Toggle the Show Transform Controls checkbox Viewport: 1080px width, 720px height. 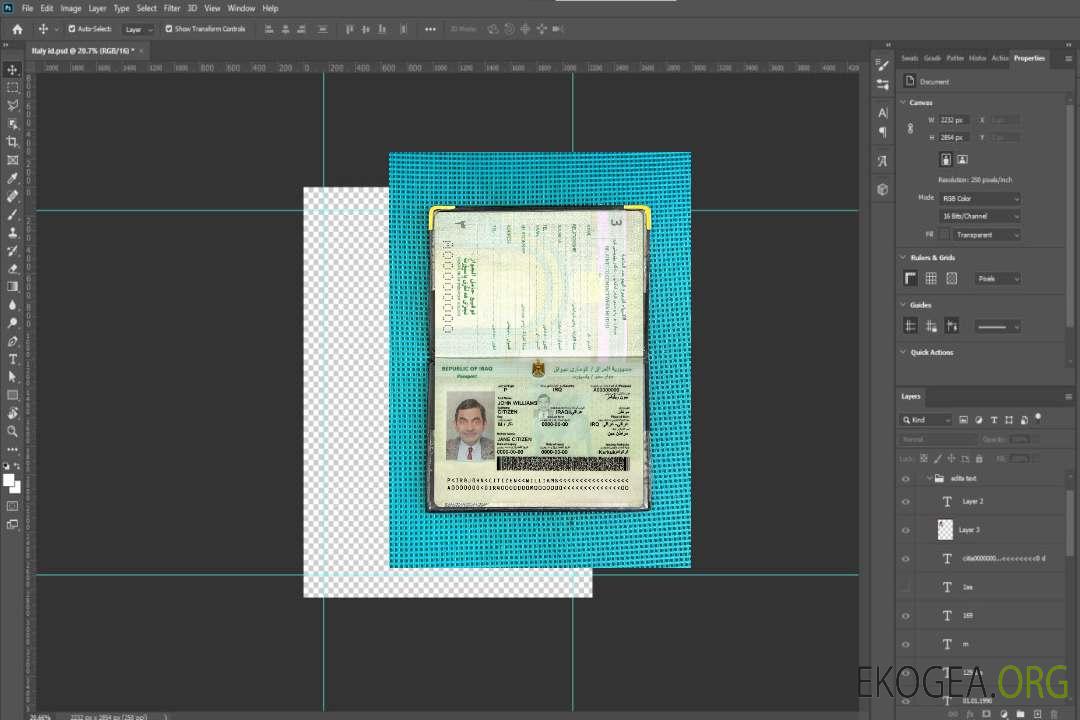tap(169, 29)
